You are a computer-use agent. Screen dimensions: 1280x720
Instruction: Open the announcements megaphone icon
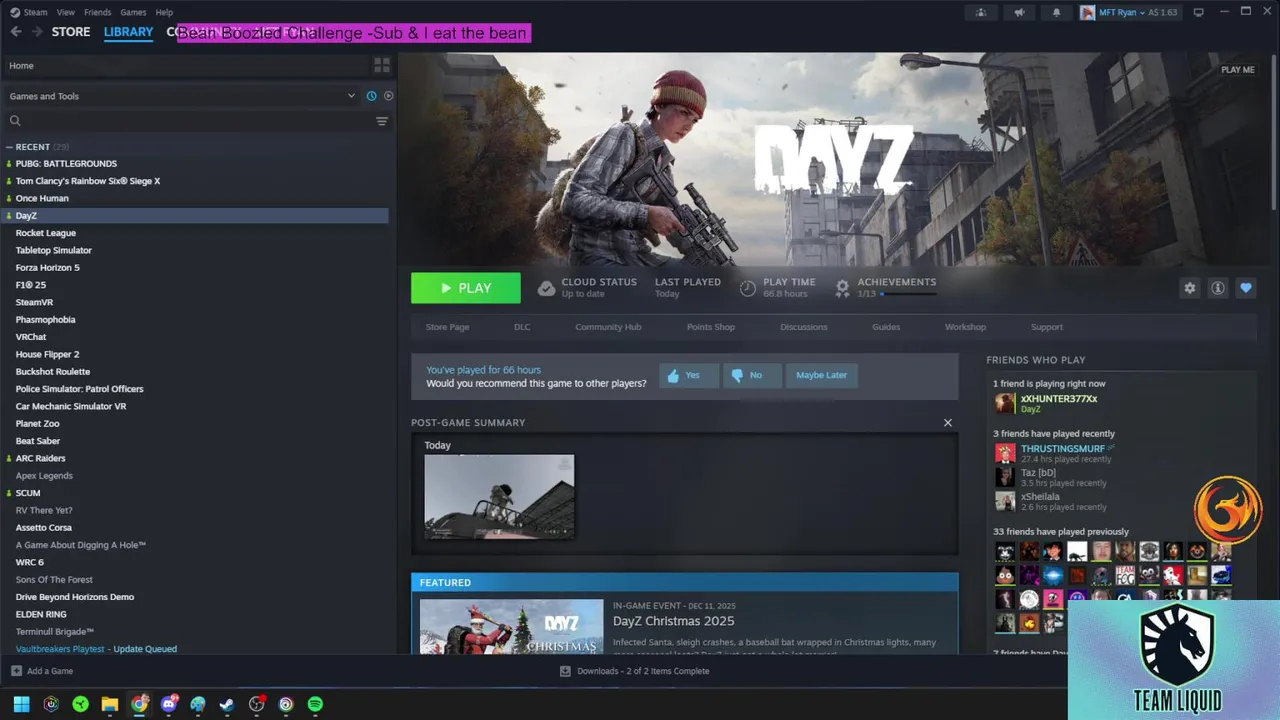[x=1019, y=12]
